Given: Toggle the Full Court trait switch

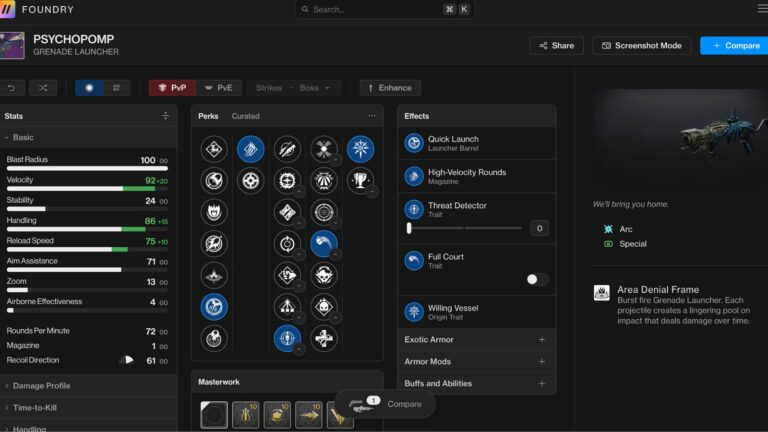Looking at the screenshot, I should 537,280.
